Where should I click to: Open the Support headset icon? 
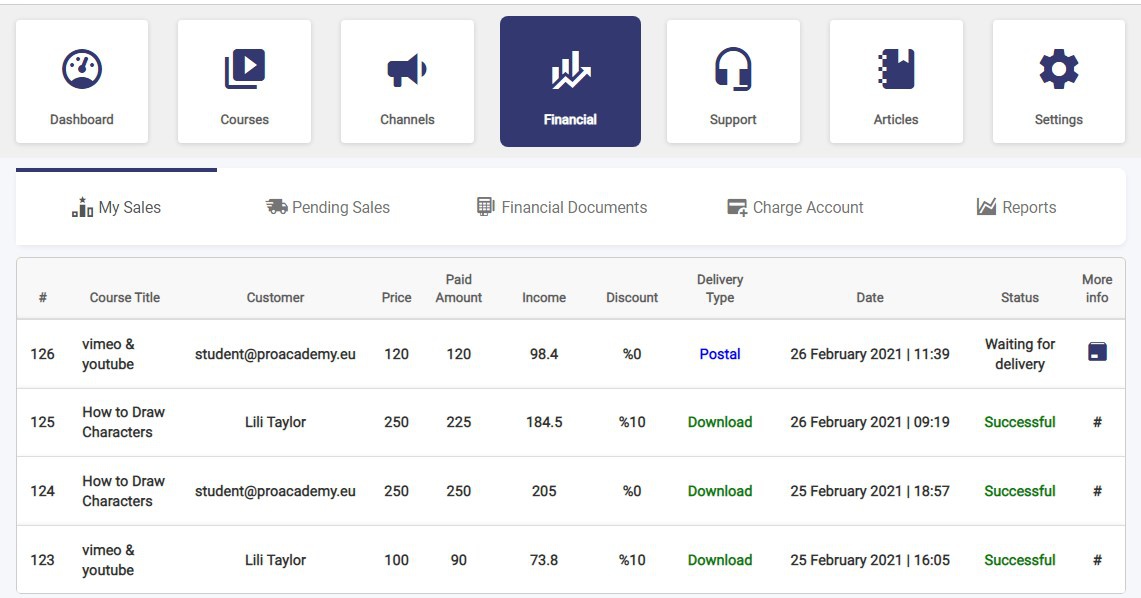point(733,70)
